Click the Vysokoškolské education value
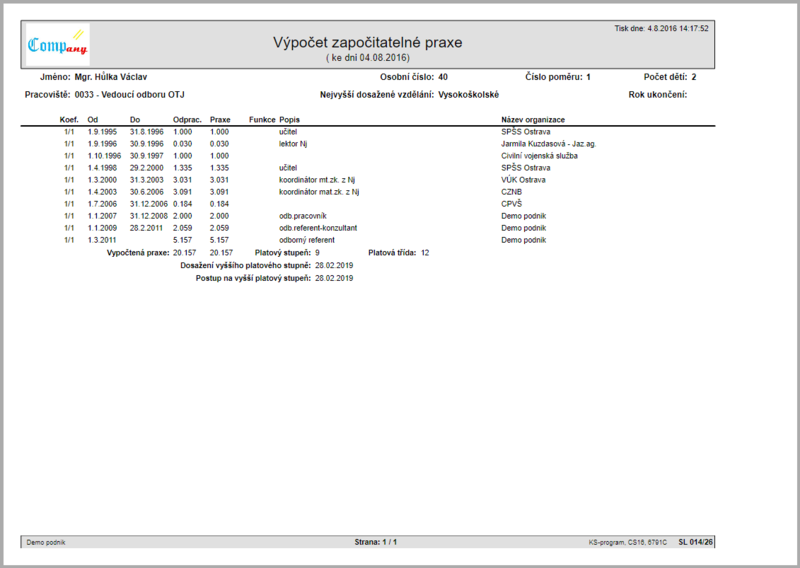 (x=468, y=95)
